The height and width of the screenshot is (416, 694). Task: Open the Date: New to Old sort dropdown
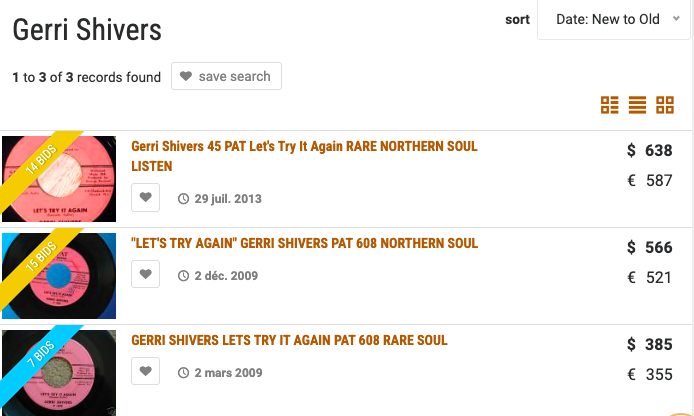coord(614,19)
